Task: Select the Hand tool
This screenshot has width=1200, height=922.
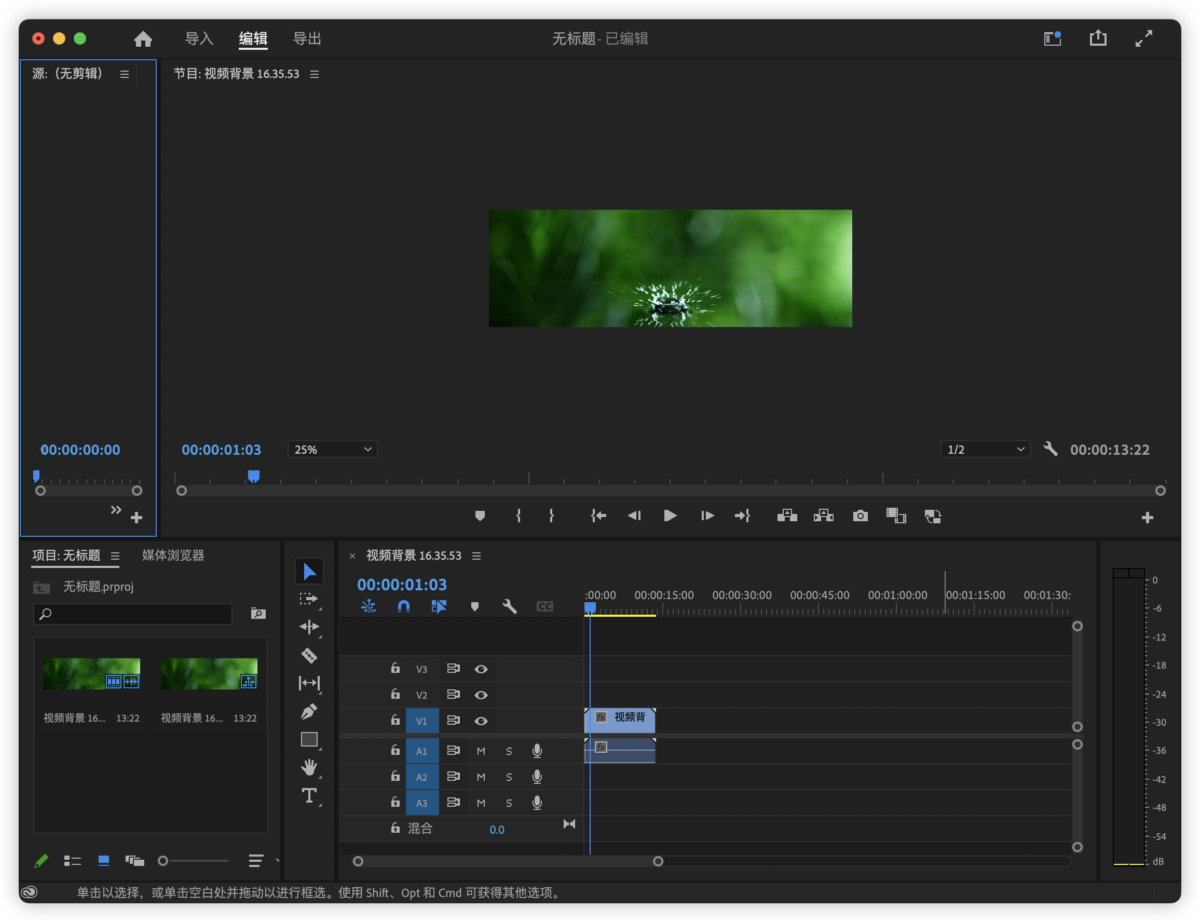Action: [x=309, y=767]
